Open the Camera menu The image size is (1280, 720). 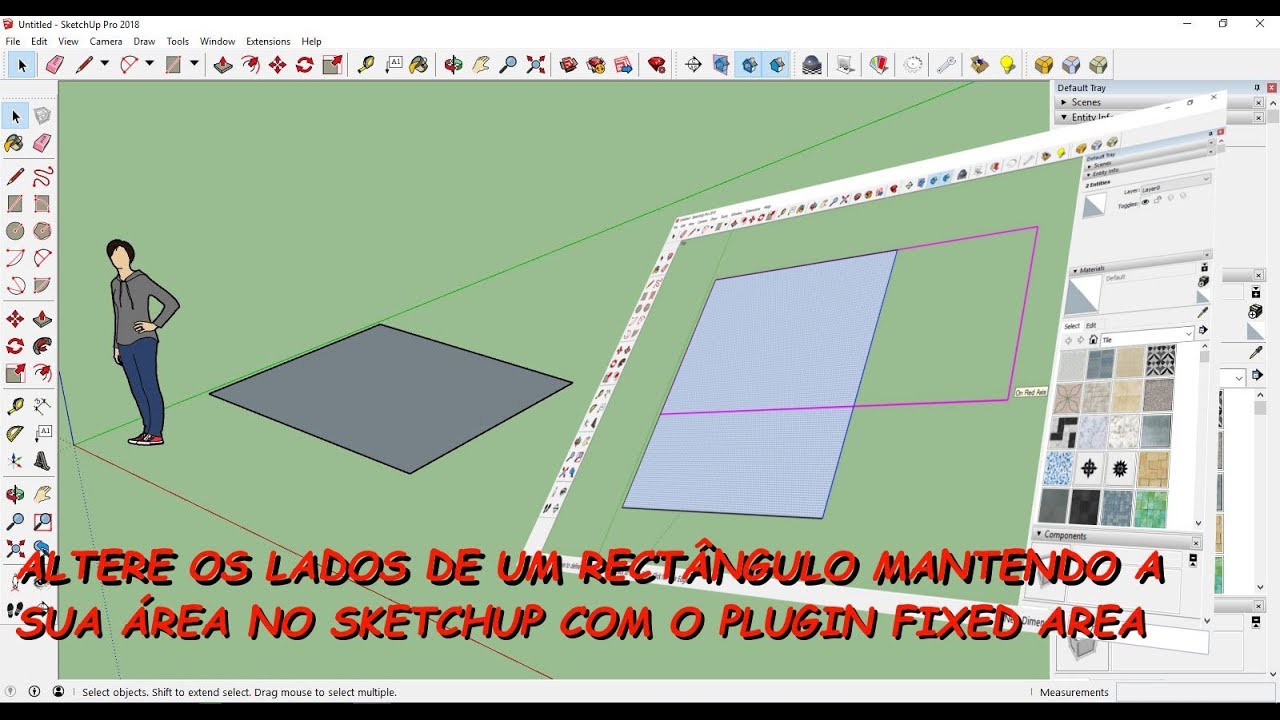[106, 42]
